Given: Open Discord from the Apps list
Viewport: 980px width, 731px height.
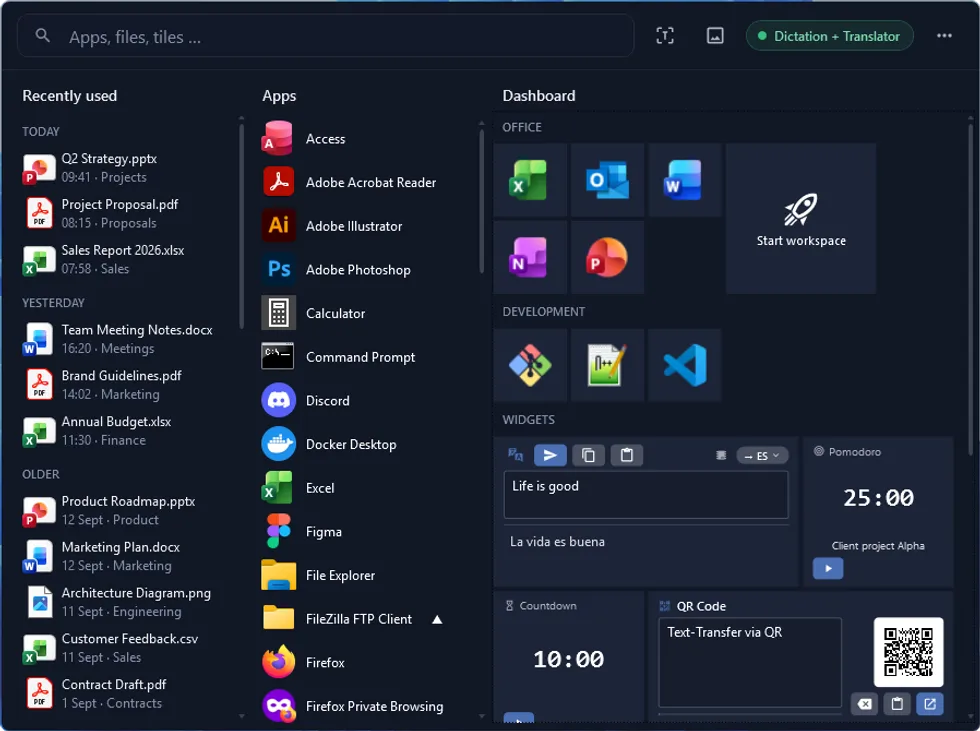Looking at the screenshot, I should coord(369,400).
